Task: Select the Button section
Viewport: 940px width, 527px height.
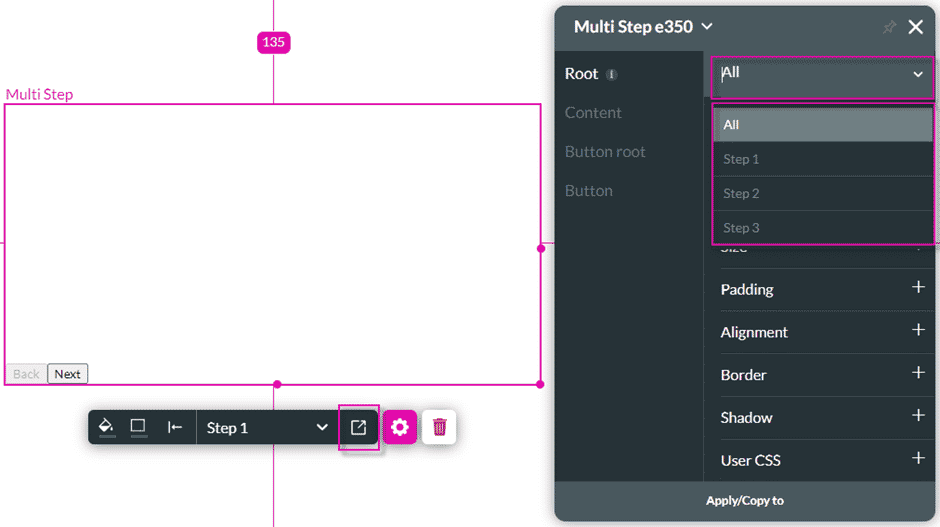Action: pyautogui.click(x=589, y=191)
